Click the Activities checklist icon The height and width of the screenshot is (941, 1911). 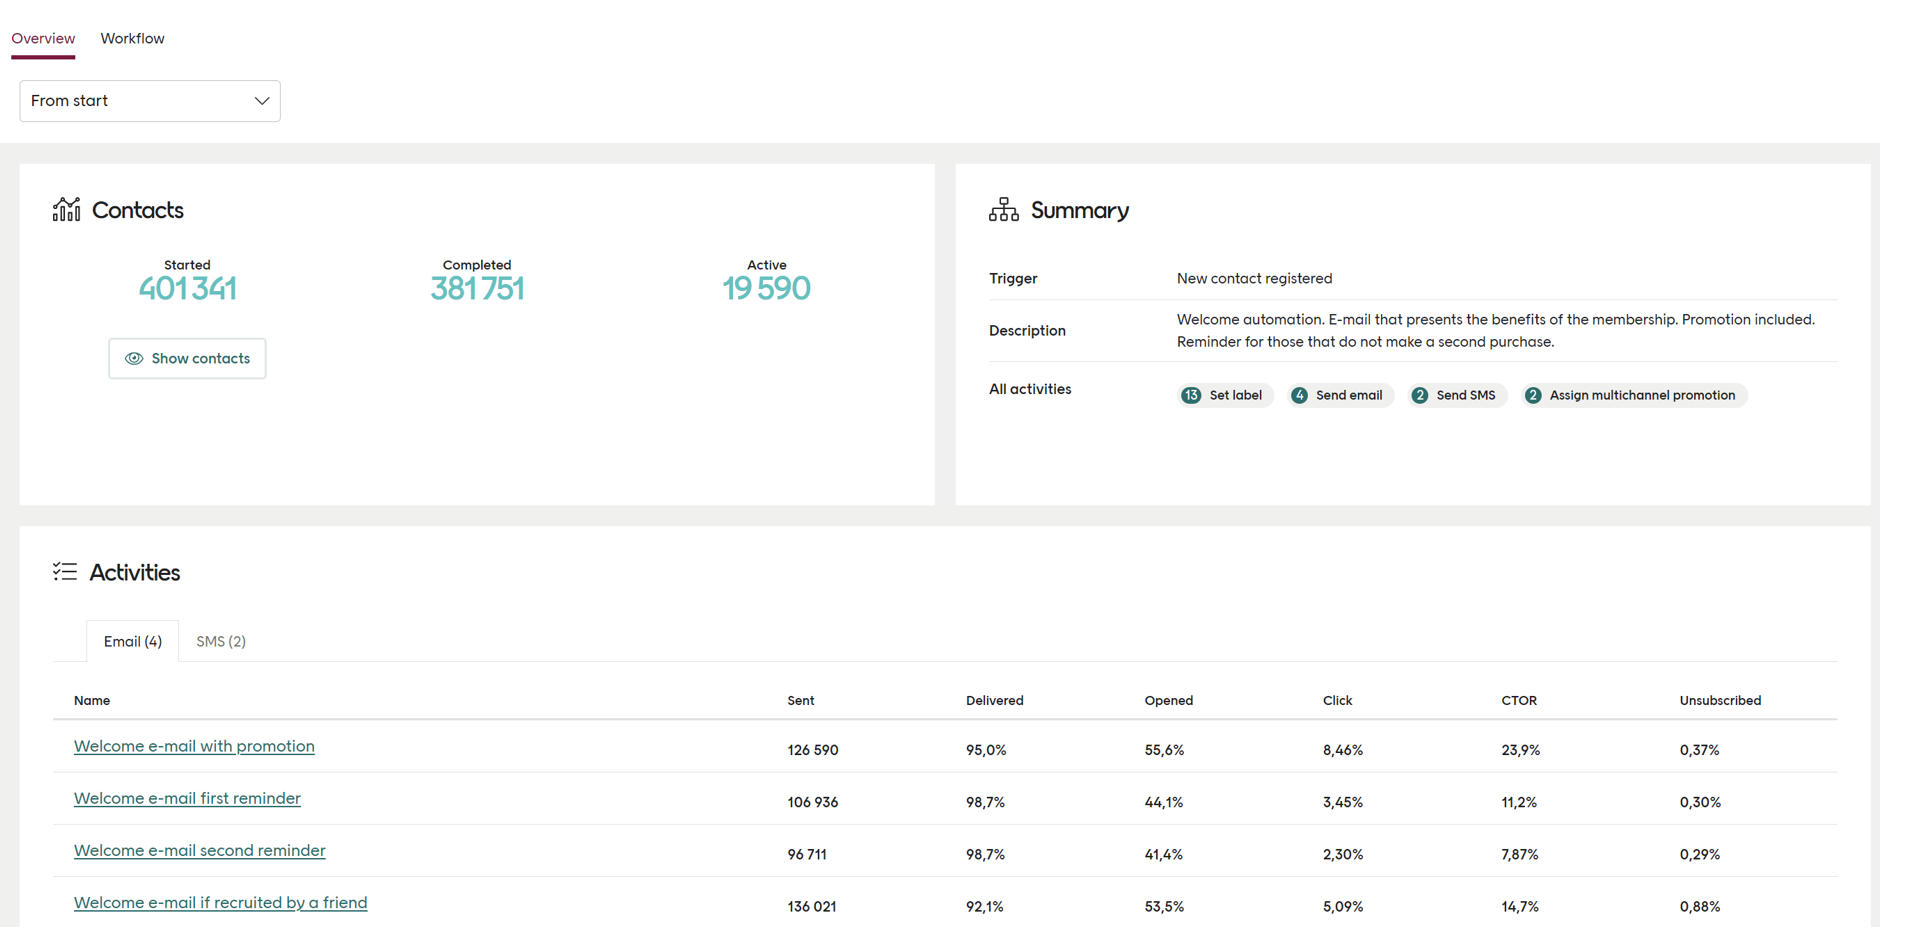coord(64,571)
